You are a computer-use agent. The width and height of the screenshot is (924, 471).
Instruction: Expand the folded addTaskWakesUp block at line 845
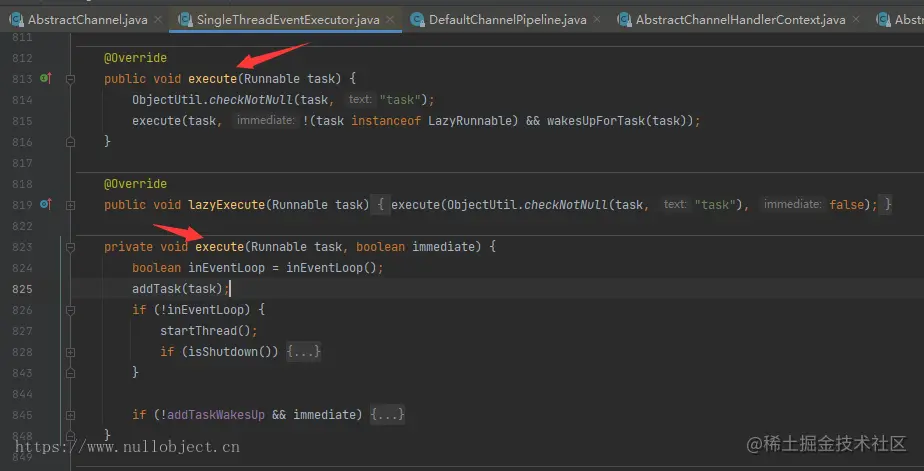point(70,415)
